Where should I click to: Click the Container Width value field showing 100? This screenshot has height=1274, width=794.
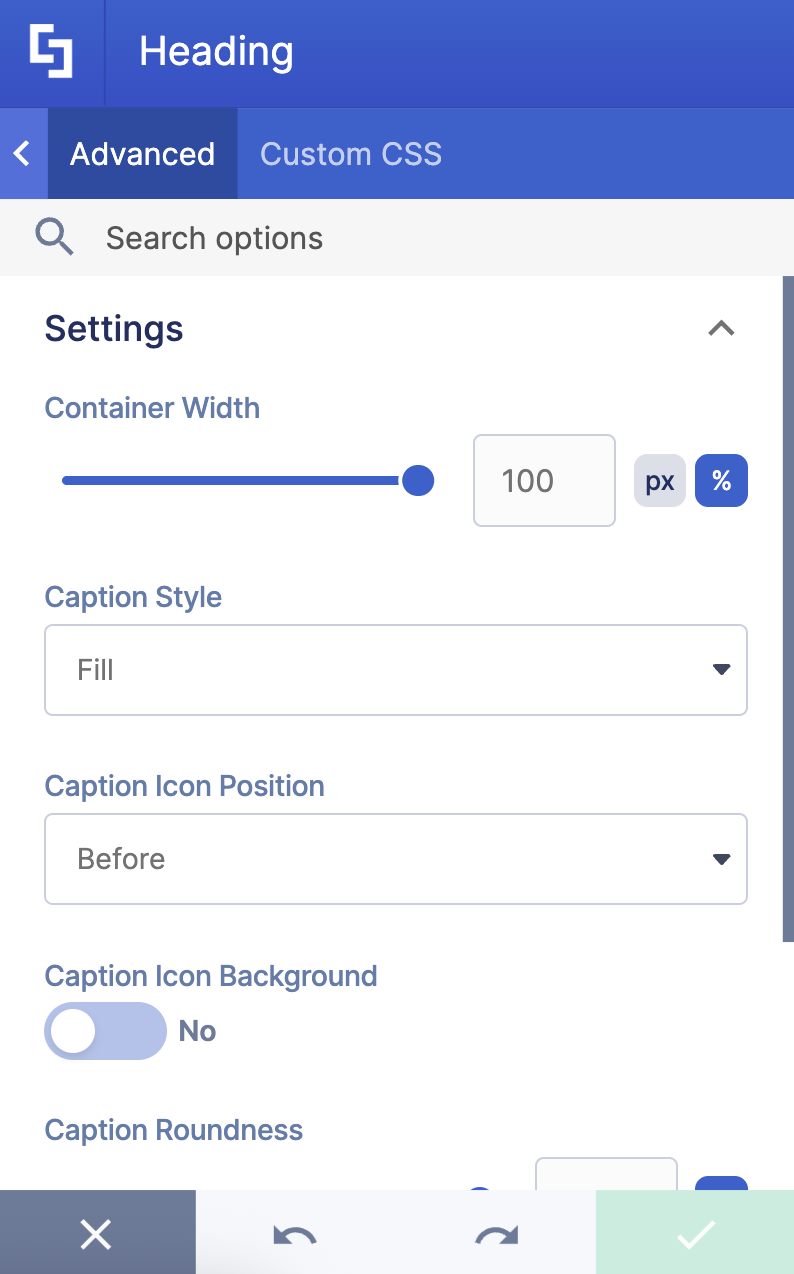(x=544, y=480)
